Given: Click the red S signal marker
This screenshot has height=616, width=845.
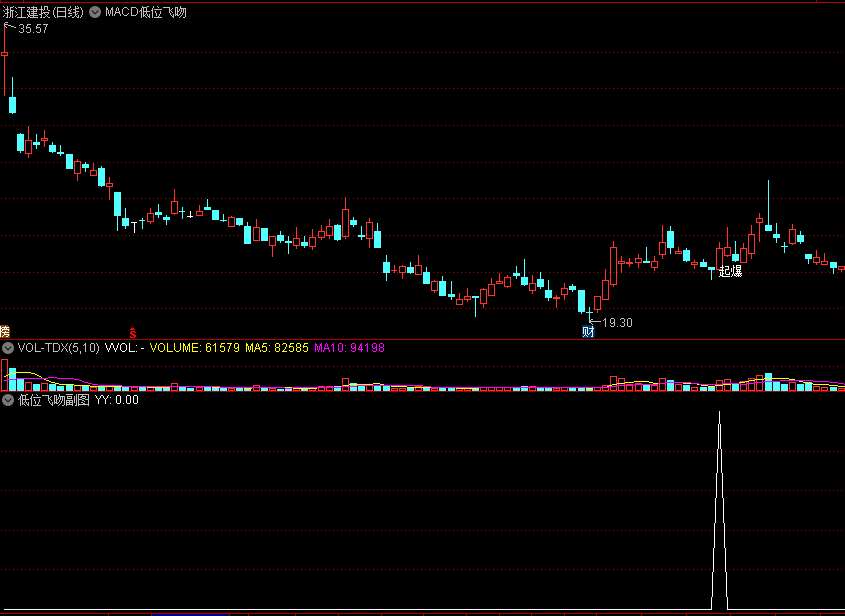Looking at the screenshot, I should pyautogui.click(x=133, y=333).
